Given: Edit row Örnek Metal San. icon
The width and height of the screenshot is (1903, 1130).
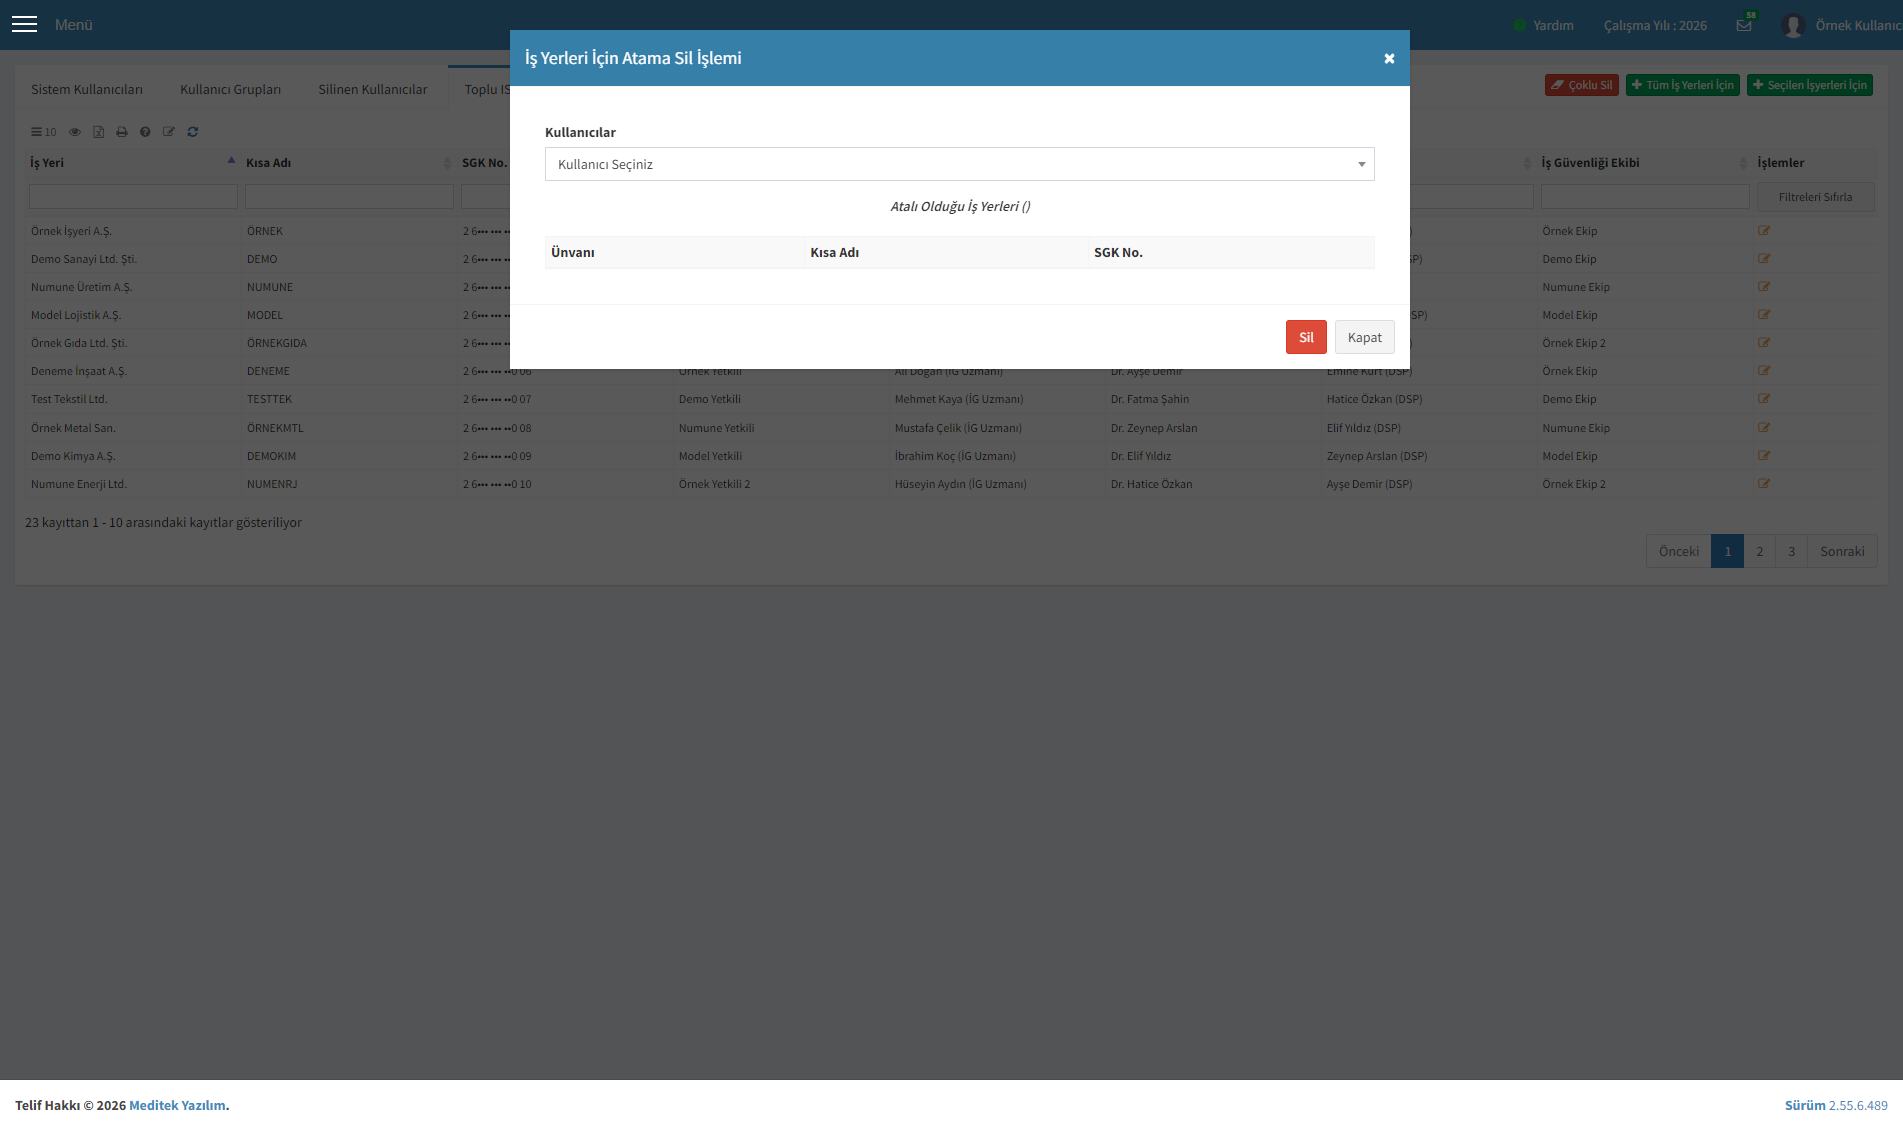Looking at the screenshot, I should point(1764,428).
